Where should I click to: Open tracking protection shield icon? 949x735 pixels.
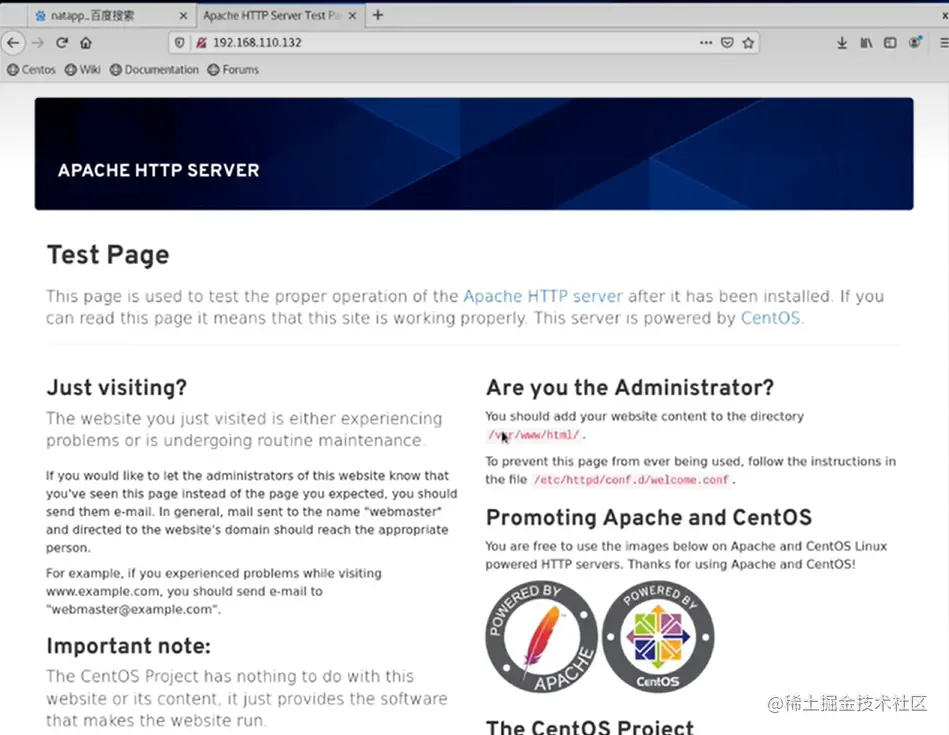tap(180, 42)
